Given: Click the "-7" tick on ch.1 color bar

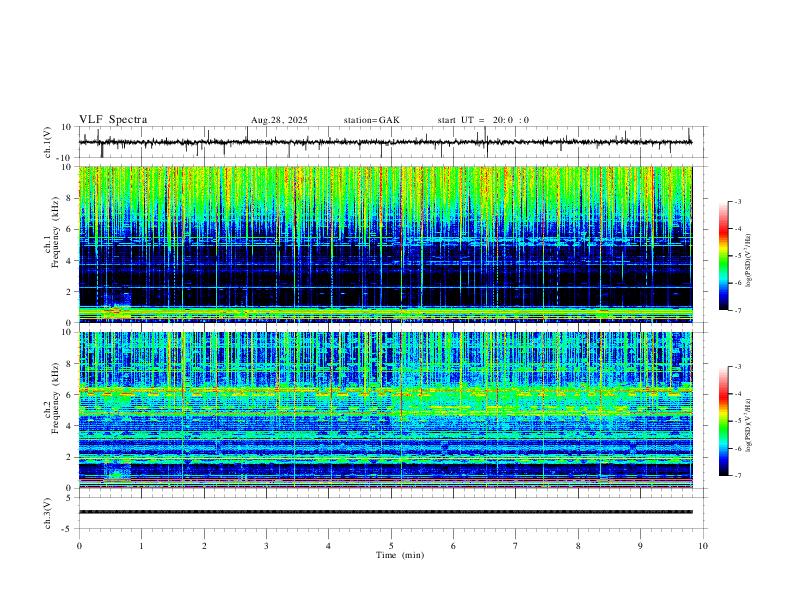Looking at the screenshot, I should (737, 311).
